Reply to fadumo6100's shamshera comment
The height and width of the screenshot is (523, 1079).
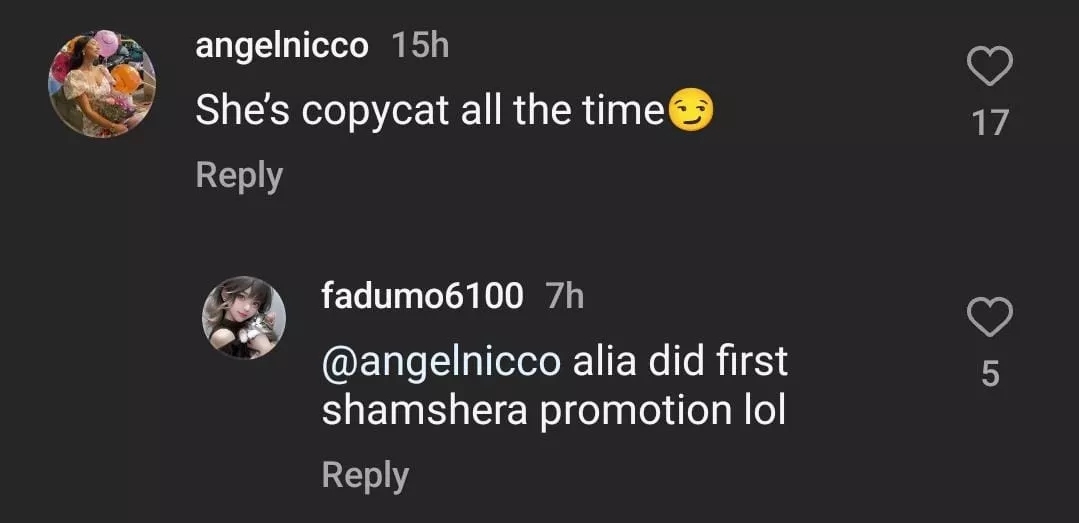(365, 475)
